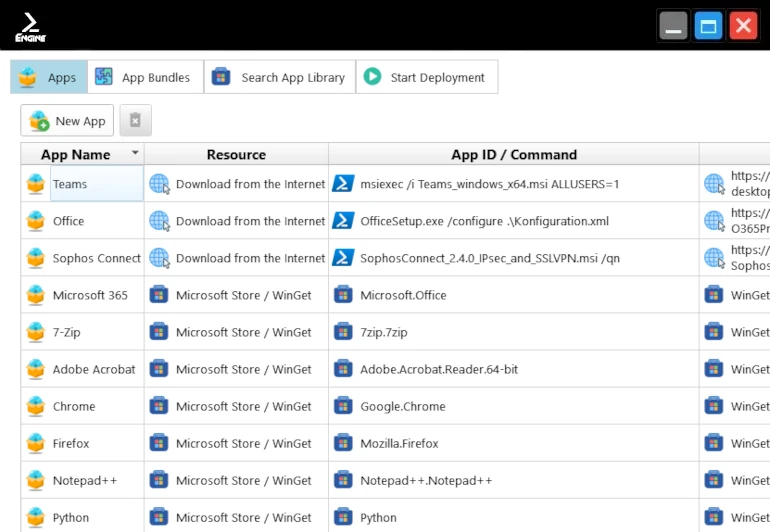Open the Apps tab
Screen dimensions: 770x532
49,77
